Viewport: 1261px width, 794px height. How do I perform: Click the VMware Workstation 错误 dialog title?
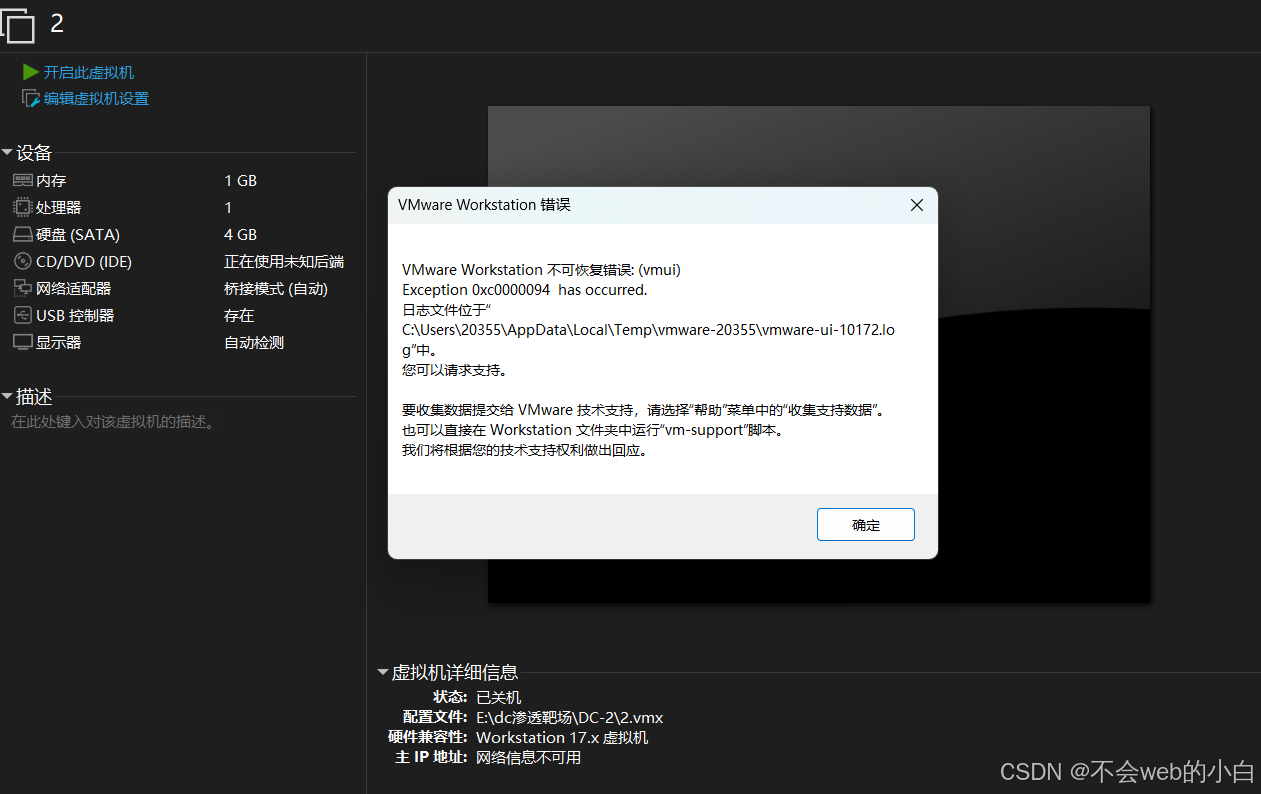point(484,205)
